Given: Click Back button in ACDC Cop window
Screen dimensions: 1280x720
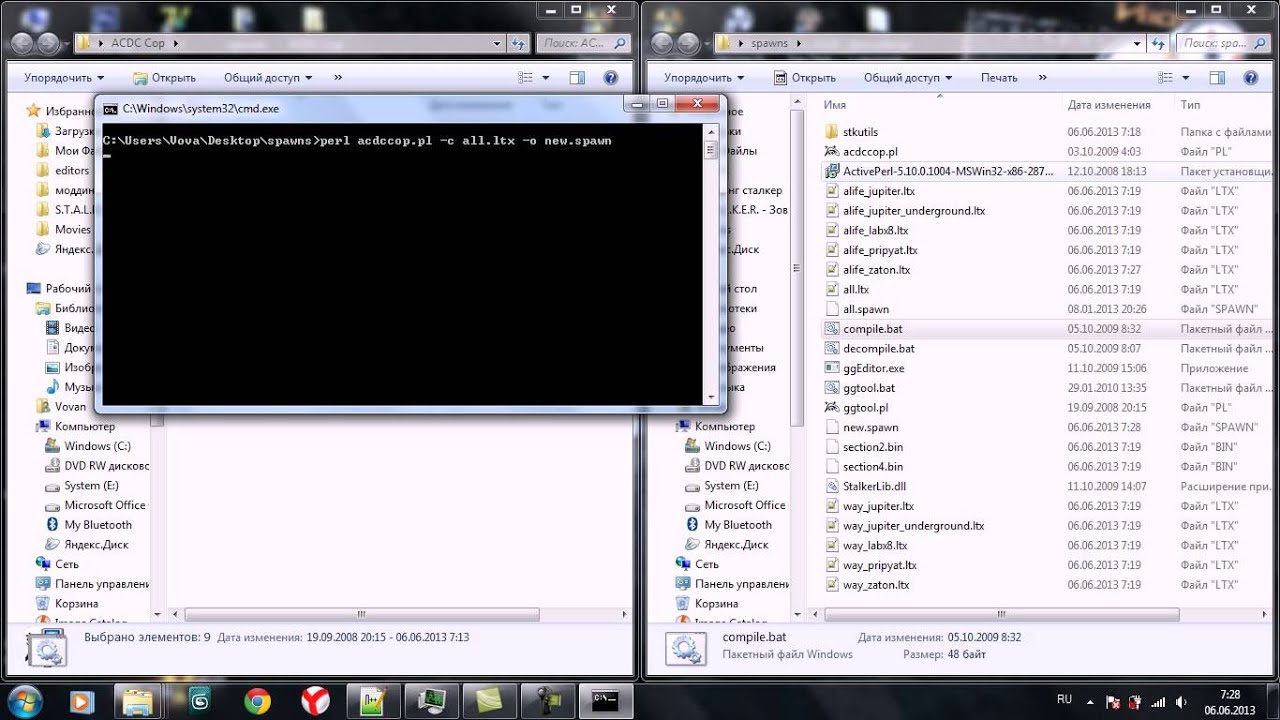Looking at the screenshot, I should [x=21, y=44].
